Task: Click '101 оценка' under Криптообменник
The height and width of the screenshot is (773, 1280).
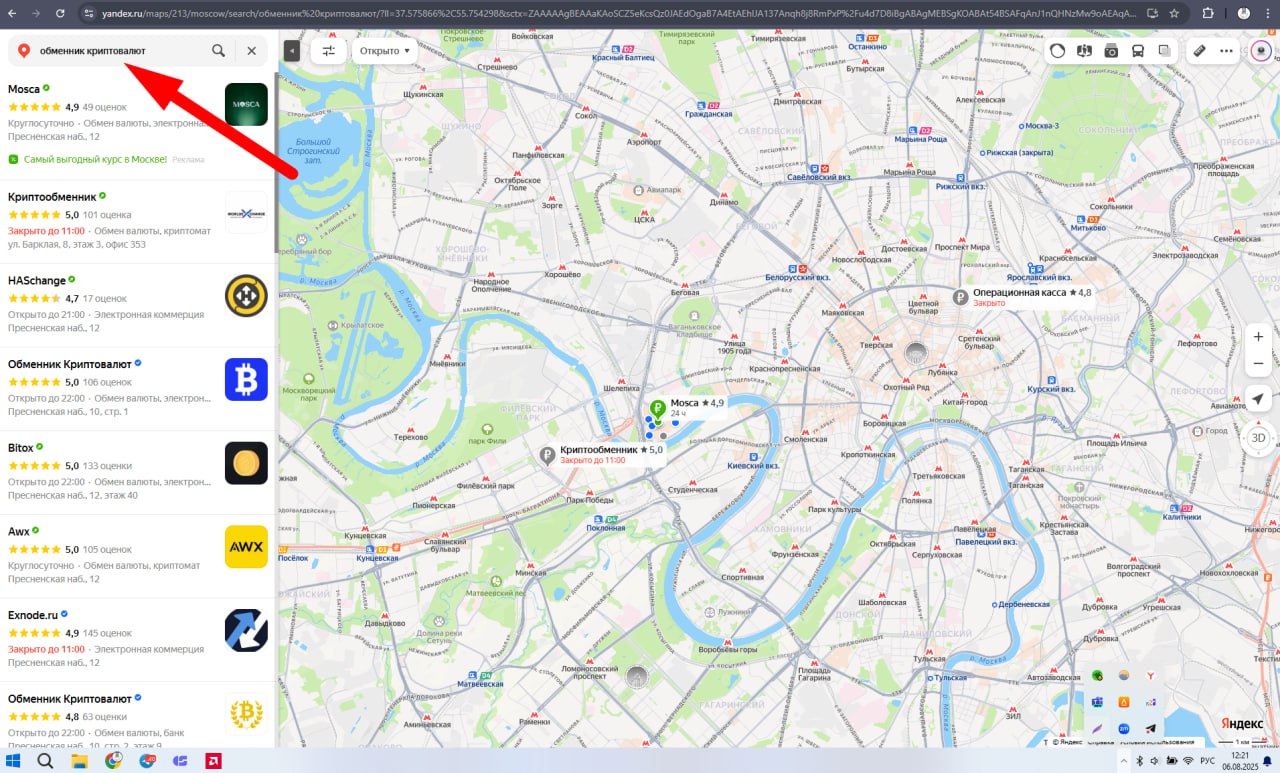Action: pos(107,215)
